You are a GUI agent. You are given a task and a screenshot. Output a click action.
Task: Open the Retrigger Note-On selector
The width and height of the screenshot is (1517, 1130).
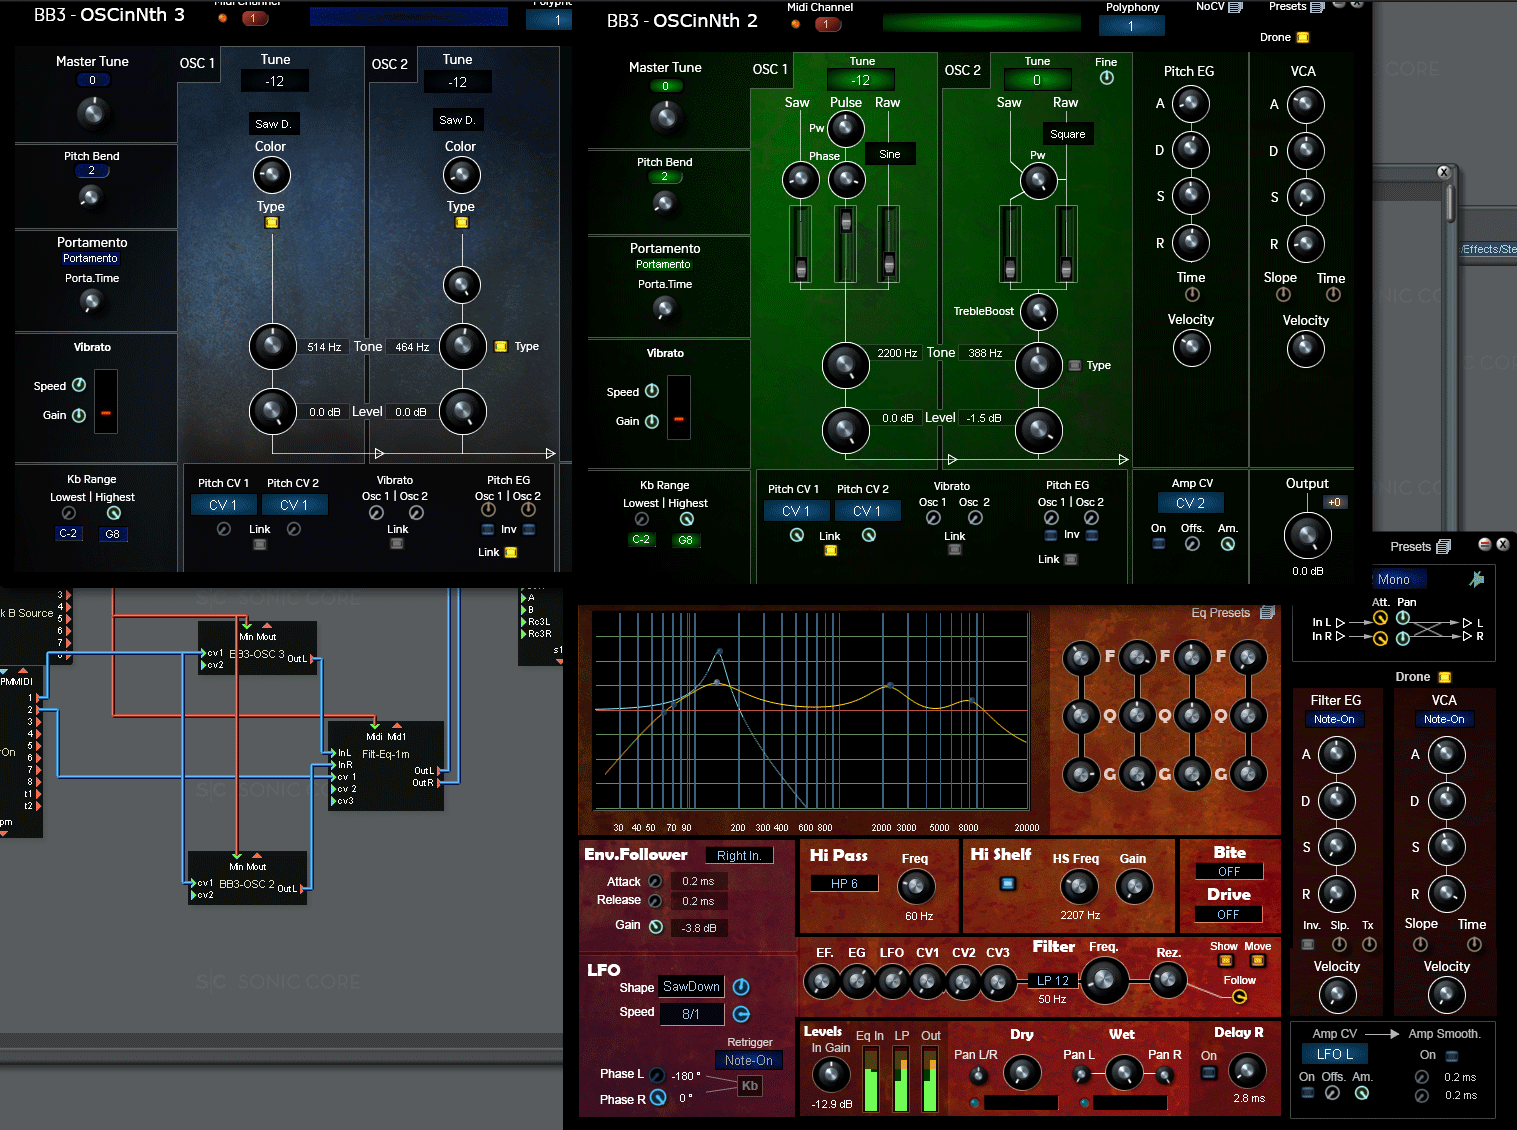click(749, 1060)
